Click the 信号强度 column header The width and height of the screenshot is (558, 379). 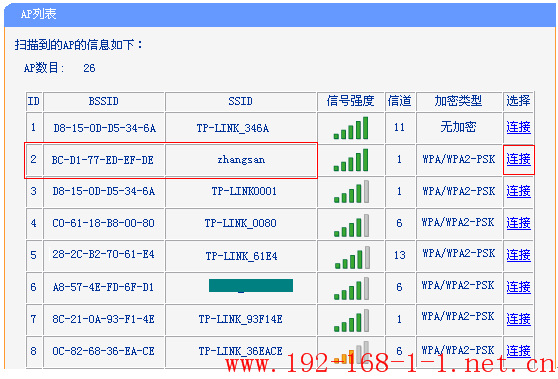coord(351,101)
